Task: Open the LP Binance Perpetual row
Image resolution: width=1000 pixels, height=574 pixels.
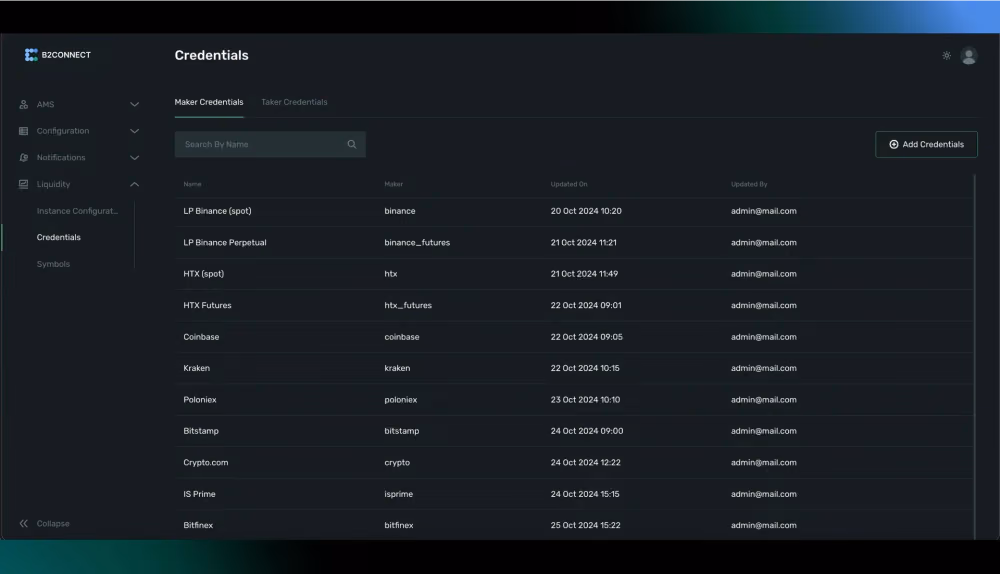Action: tap(574, 242)
